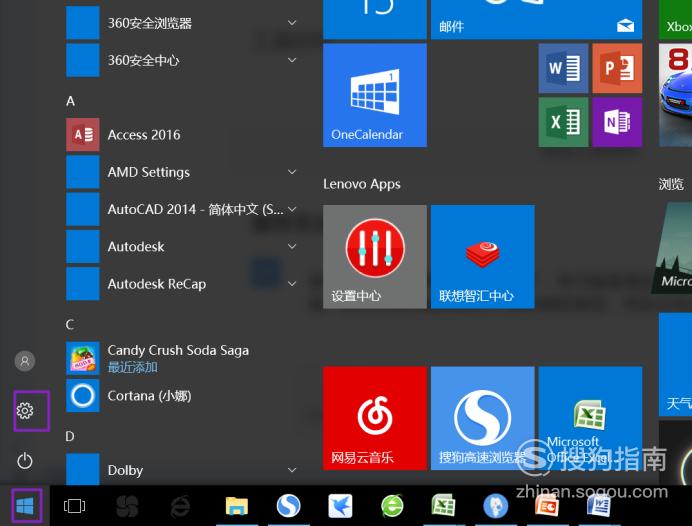Open the Settings gear in Start menu
The image size is (692, 526).
tap(25, 410)
